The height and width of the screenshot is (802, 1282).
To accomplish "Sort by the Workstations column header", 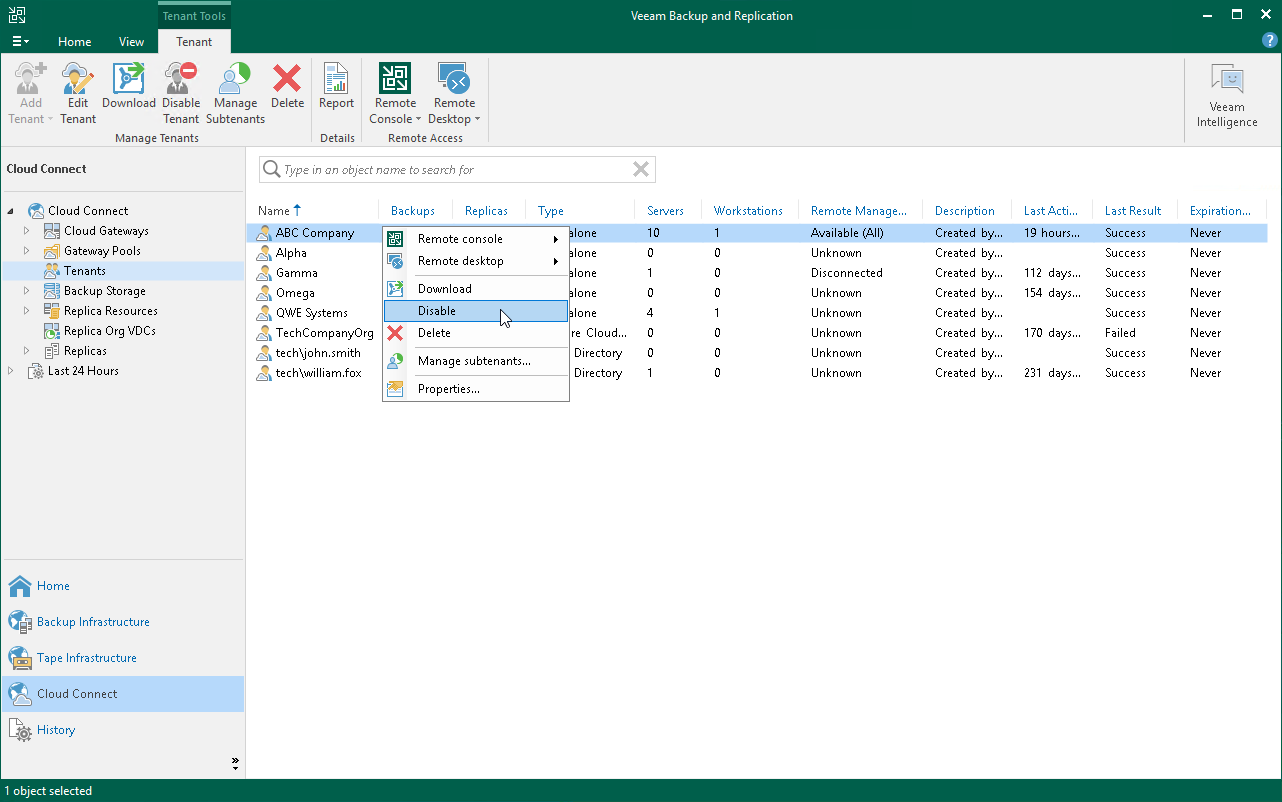I will [748, 211].
